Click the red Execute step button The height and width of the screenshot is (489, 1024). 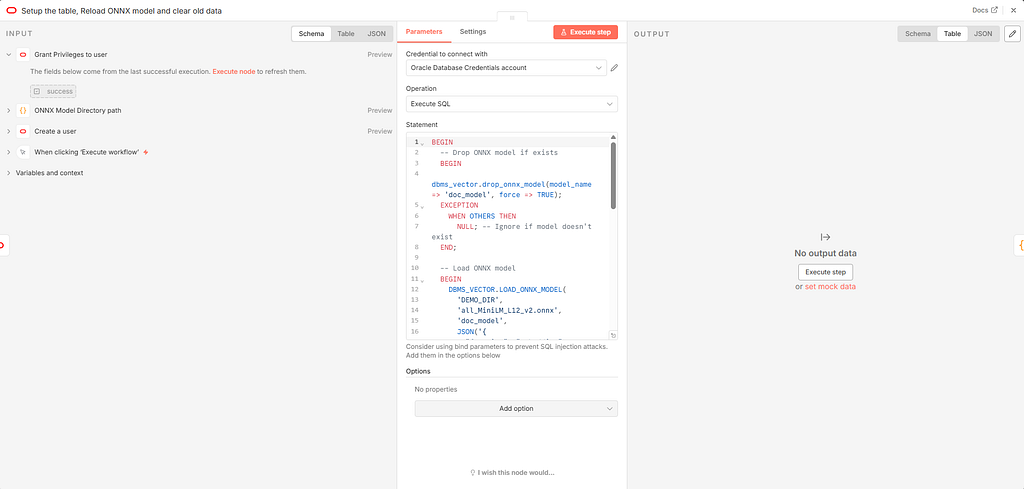[585, 32]
